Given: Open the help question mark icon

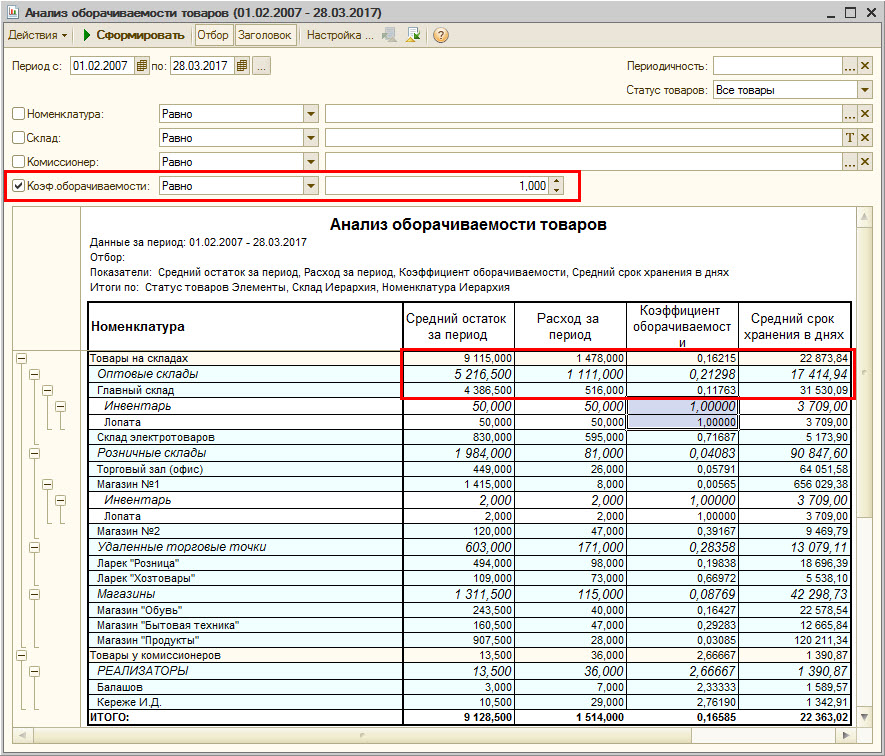Looking at the screenshot, I should (x=440, y=35).
